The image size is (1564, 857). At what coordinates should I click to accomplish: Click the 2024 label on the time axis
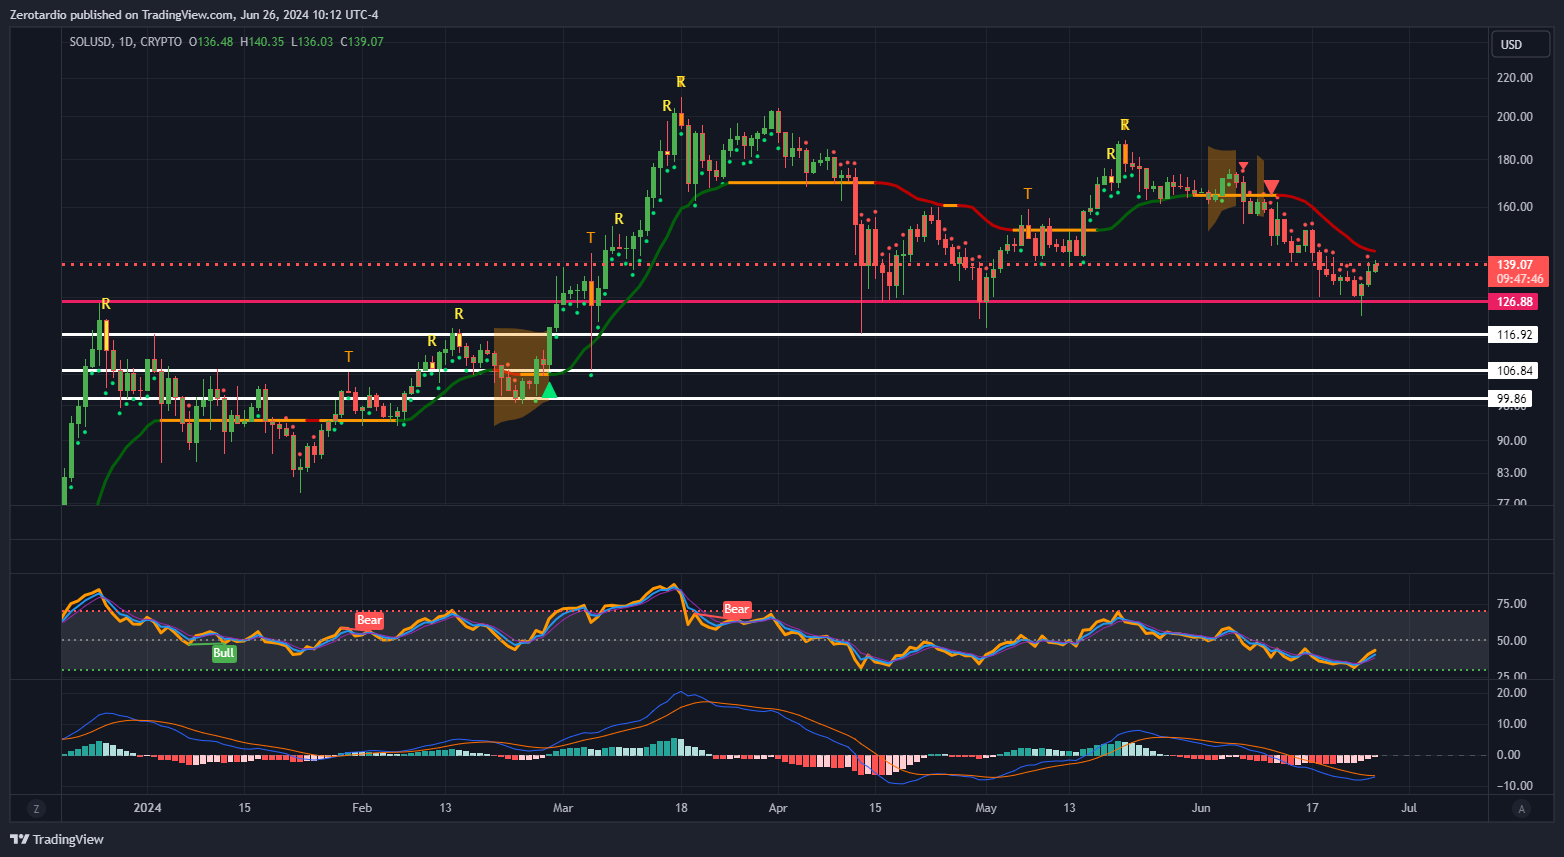tap(147, 808)
